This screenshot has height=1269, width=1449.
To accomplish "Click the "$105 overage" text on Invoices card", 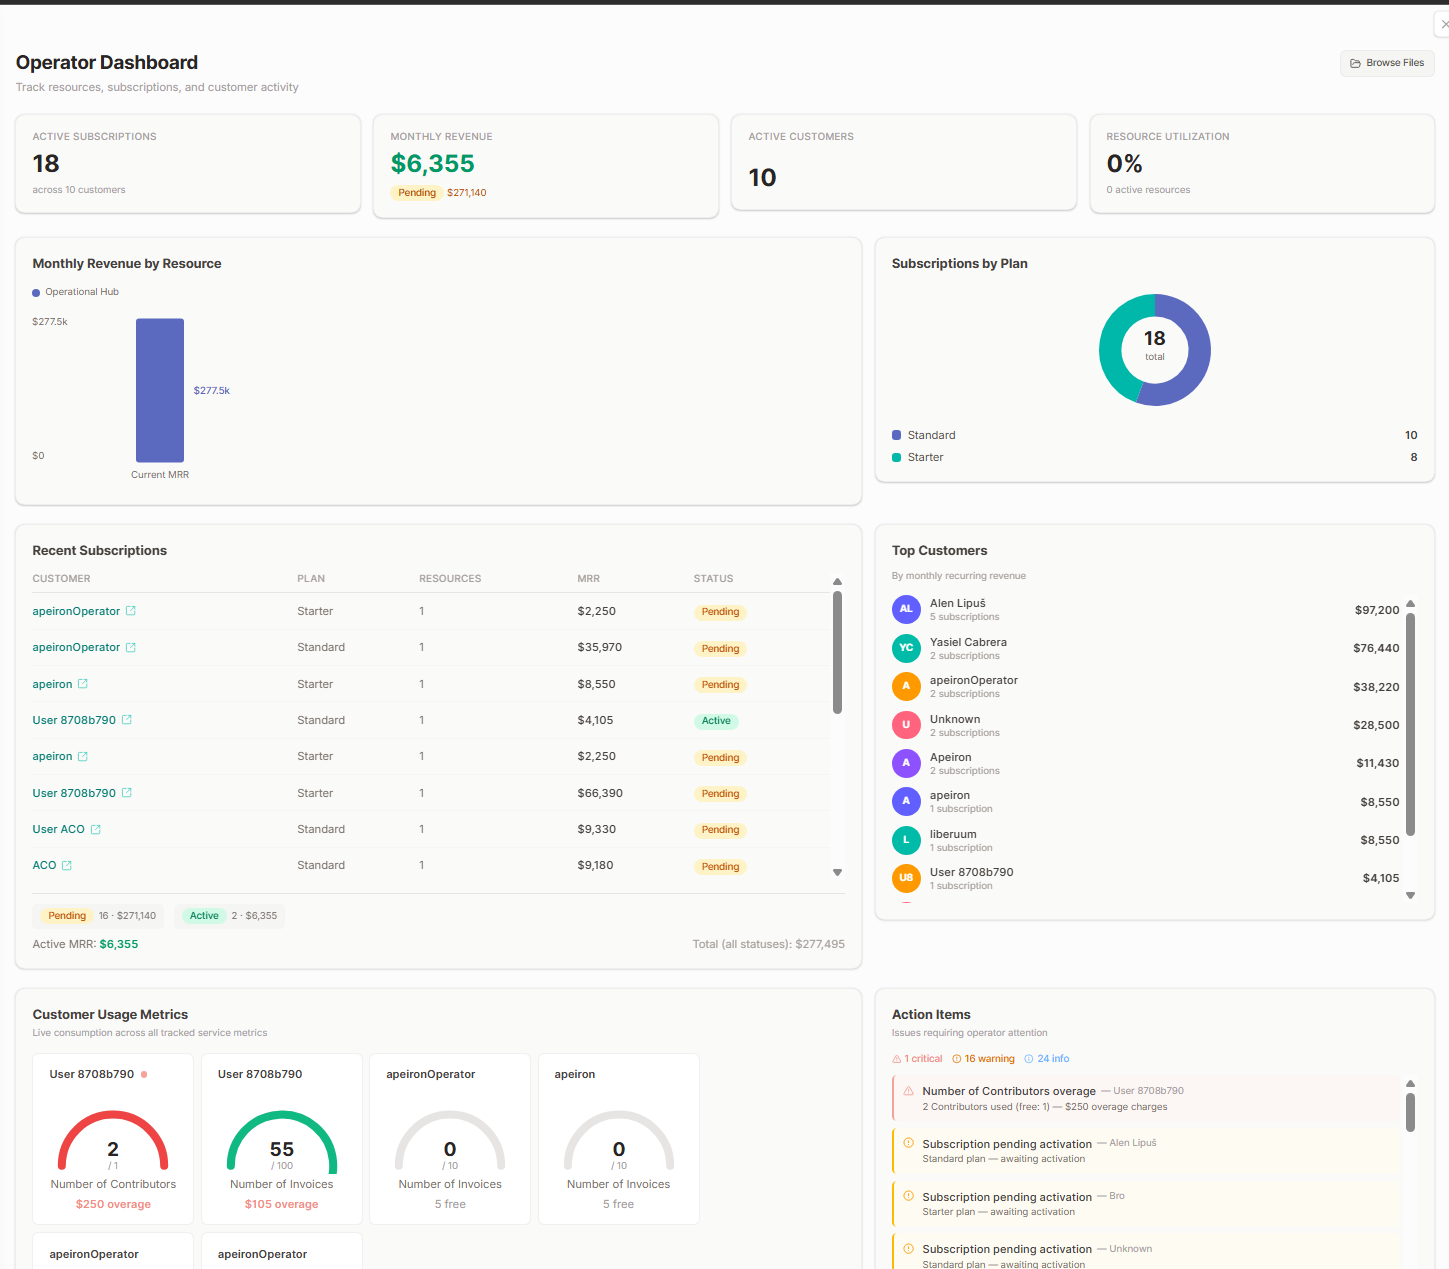I will pos(282,1204).
